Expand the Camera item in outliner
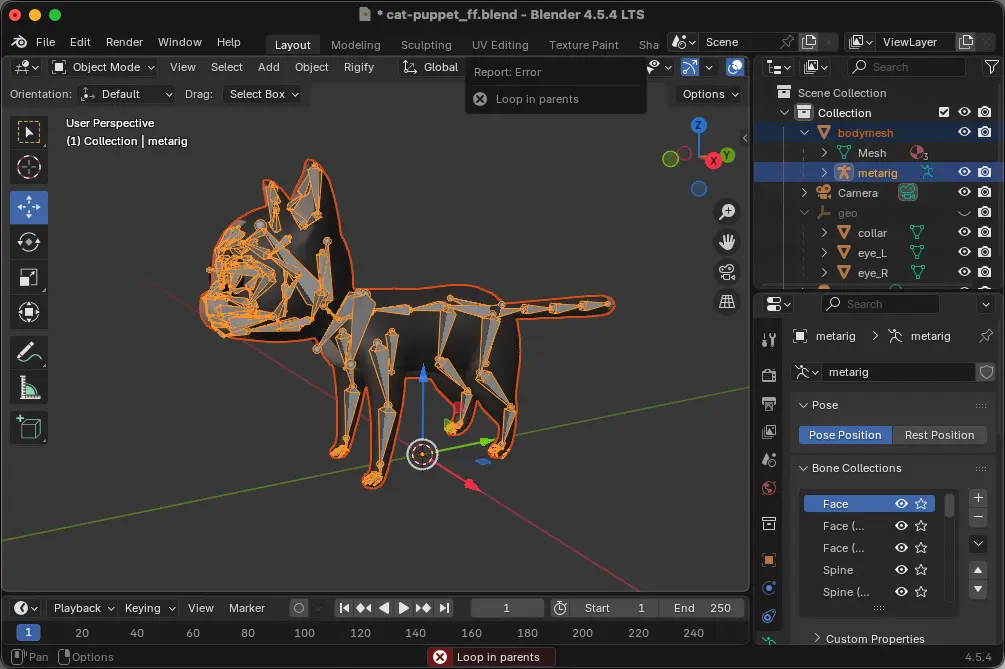This screenshot has height=669, width=1005. 805,193
